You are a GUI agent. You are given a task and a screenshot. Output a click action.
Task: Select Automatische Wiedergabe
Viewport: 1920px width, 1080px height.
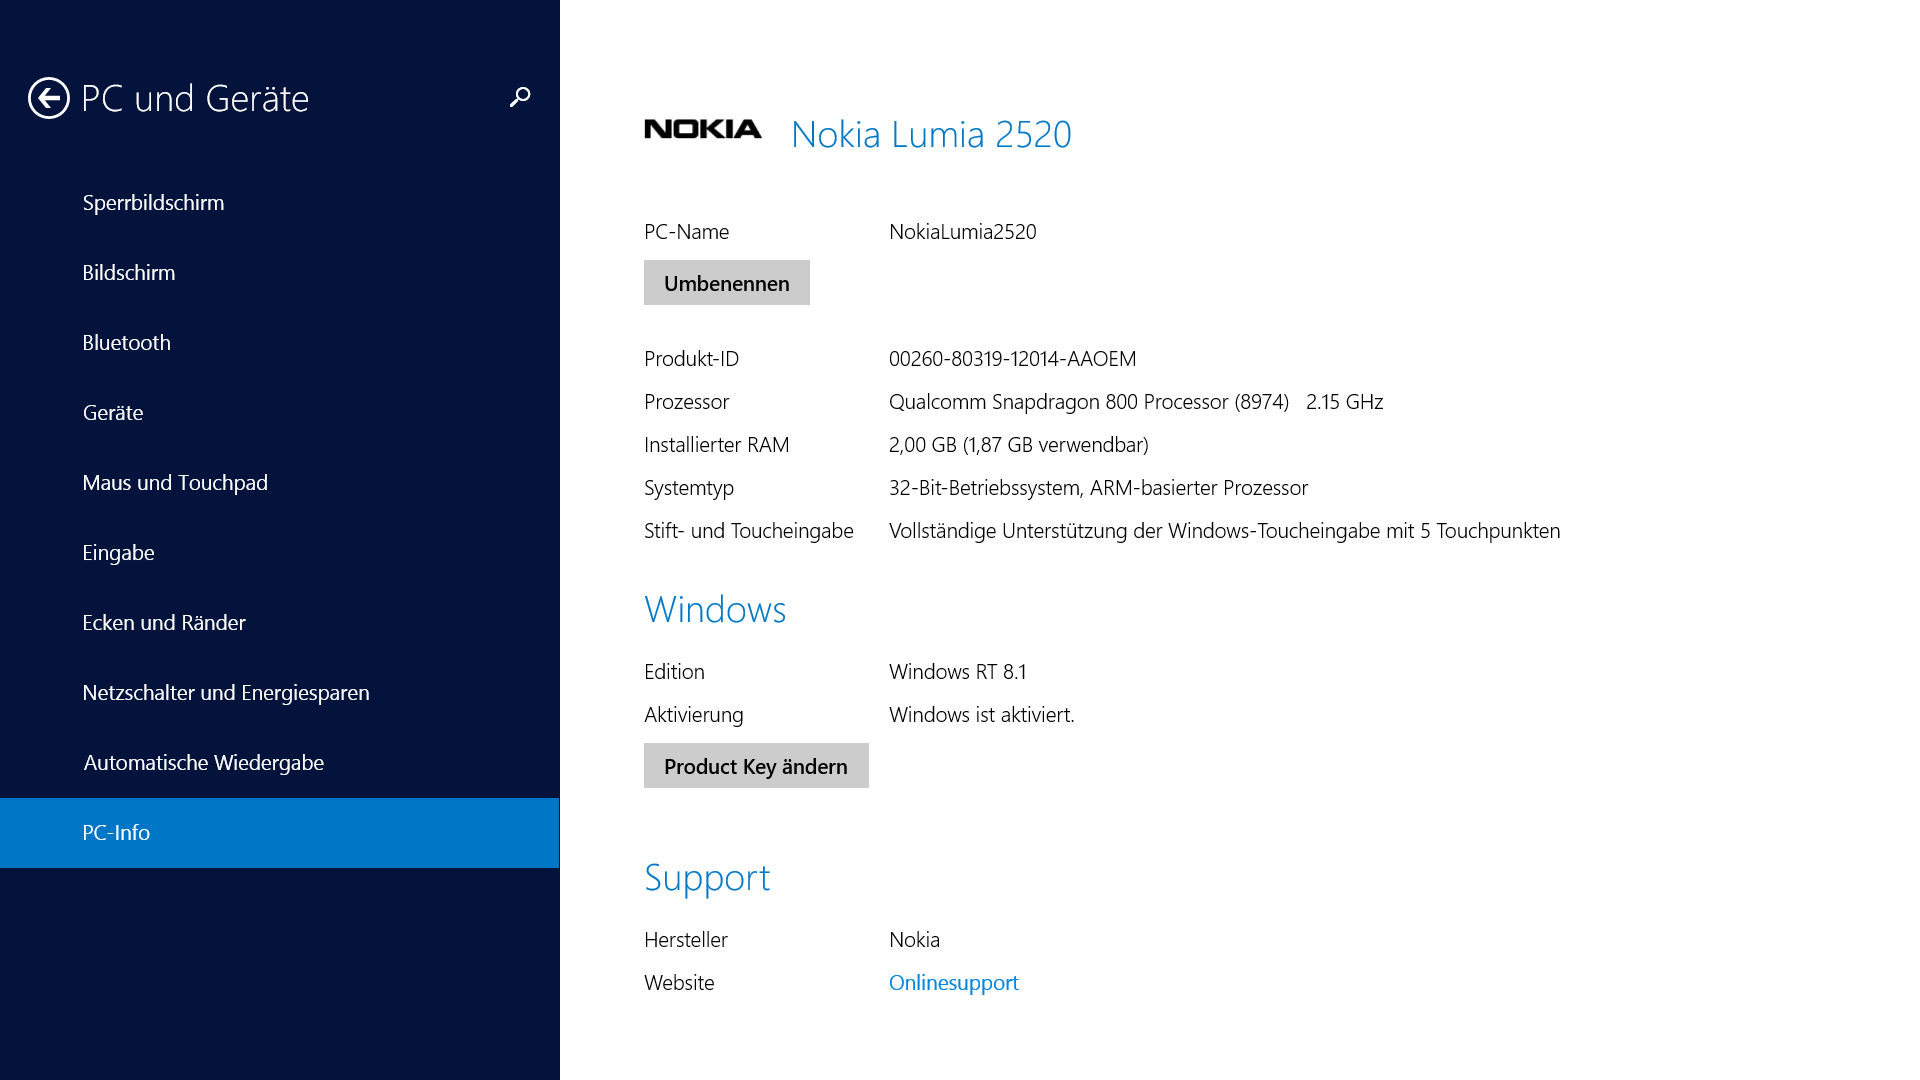(x=203, y=763)
